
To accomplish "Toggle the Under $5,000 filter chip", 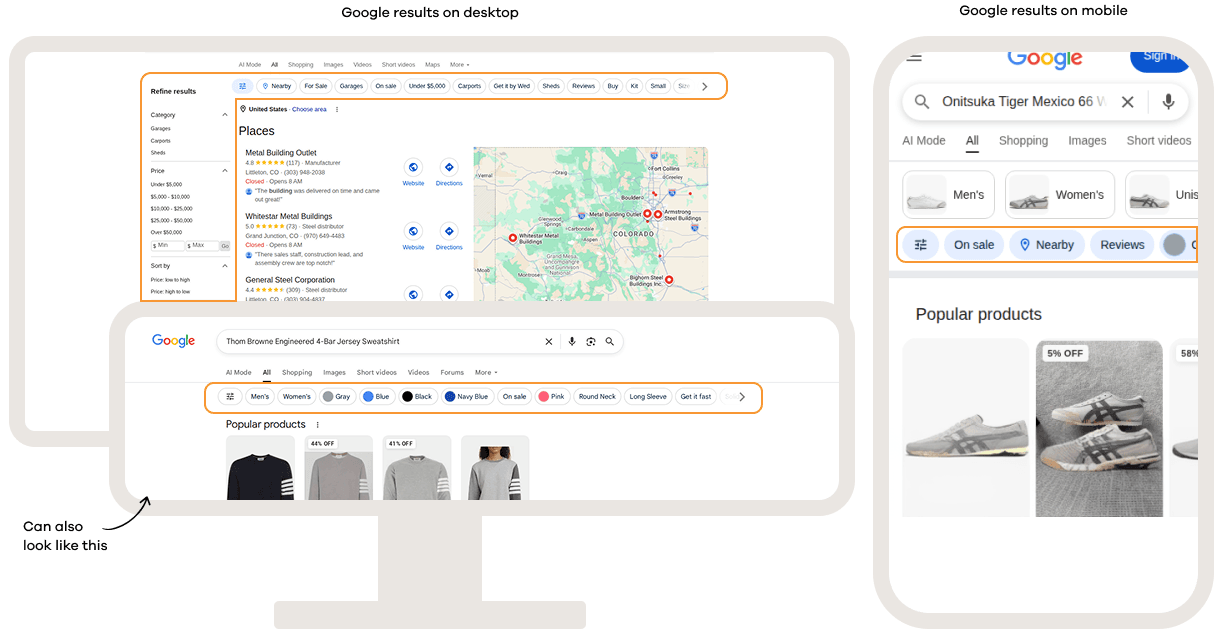I will tap(427, 86).
